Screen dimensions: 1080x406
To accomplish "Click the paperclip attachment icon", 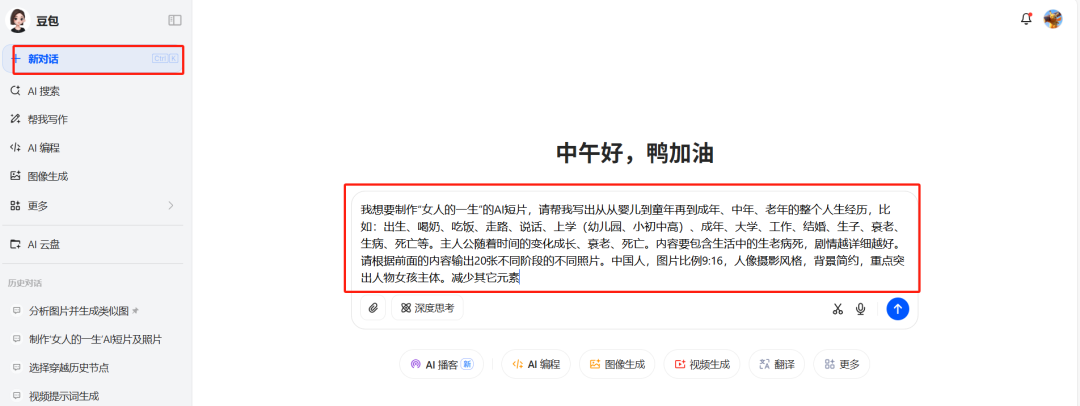I will click(373, 308).
